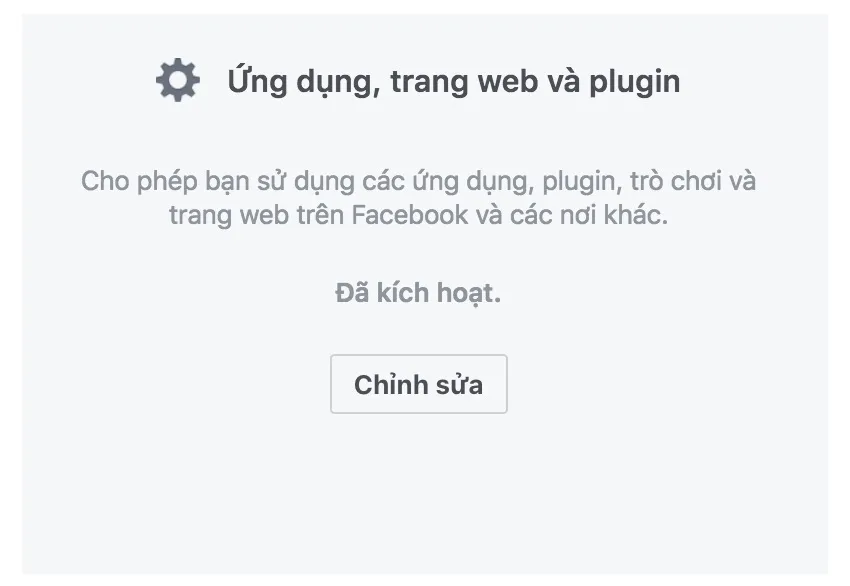Tap the cog icon beside Ứng dụng
The image size is (850, 586).
(x=178, y=80)
